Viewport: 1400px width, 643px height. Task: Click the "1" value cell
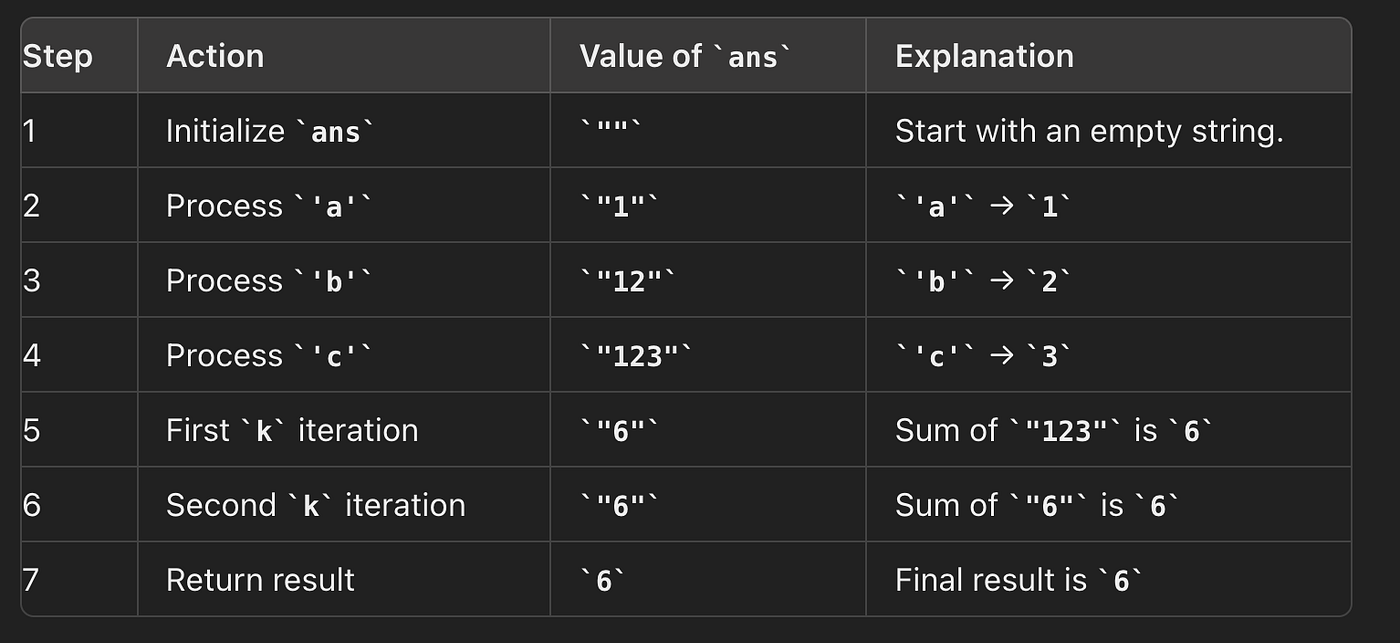(619, 206)
